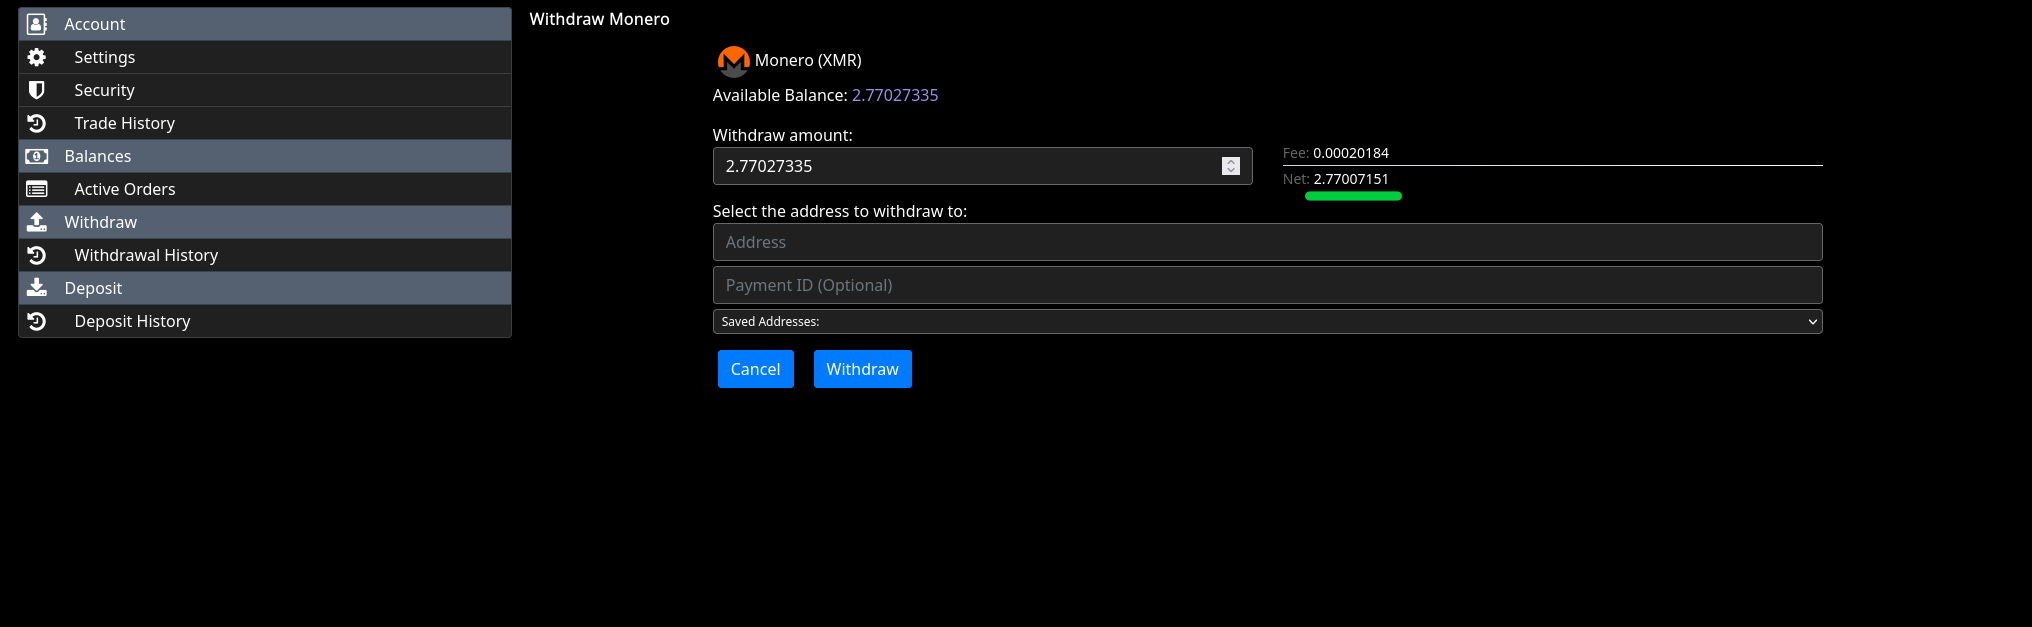Click the Withdraw upload icon
The height and width of the screenshot is (627, 2032).
coord(37,222)
